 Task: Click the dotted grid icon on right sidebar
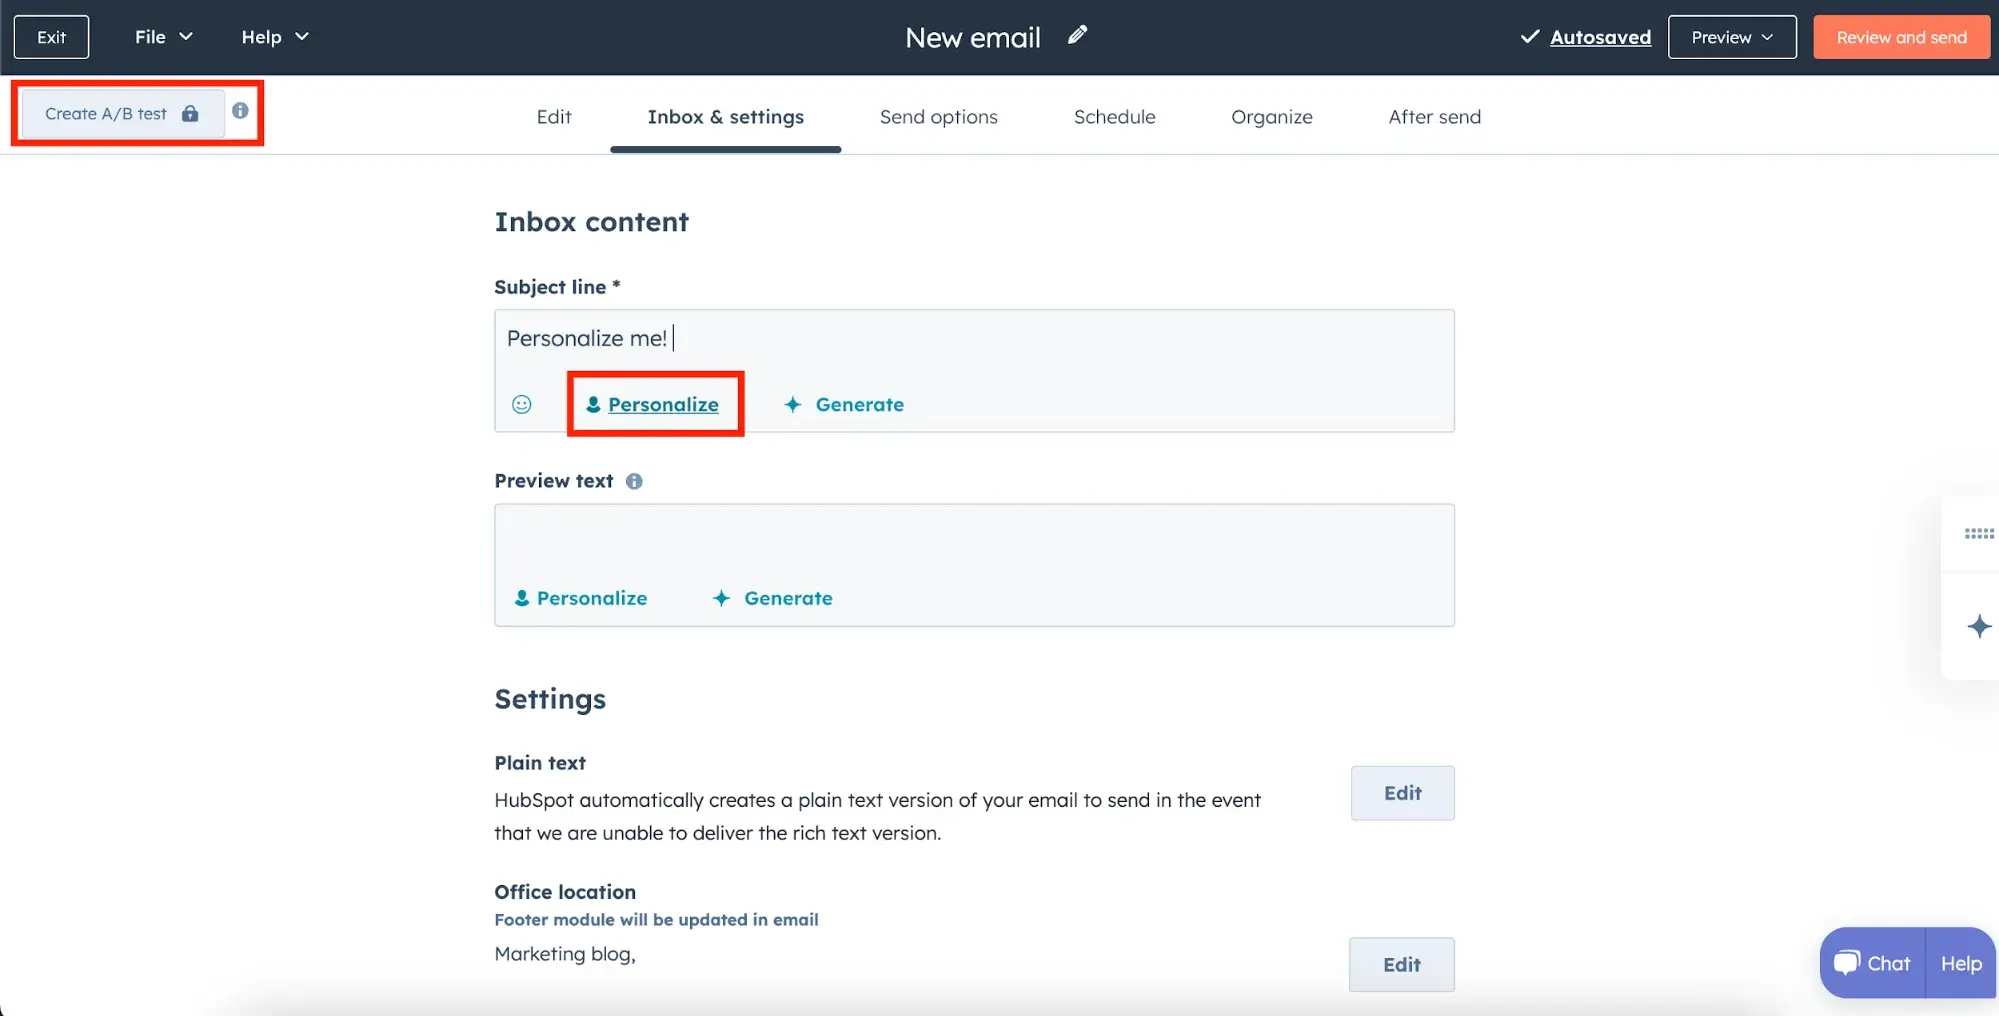1978,534
